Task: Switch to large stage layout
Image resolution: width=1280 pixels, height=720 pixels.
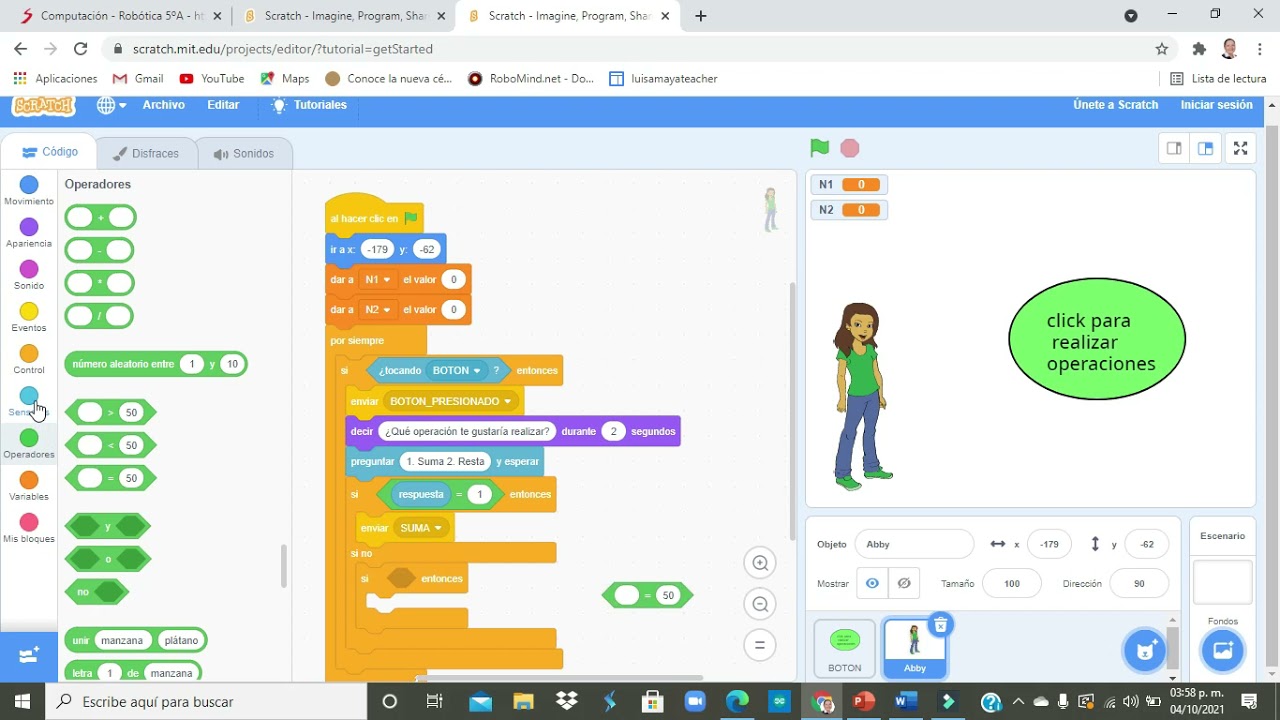Action: coord(1206,148)
